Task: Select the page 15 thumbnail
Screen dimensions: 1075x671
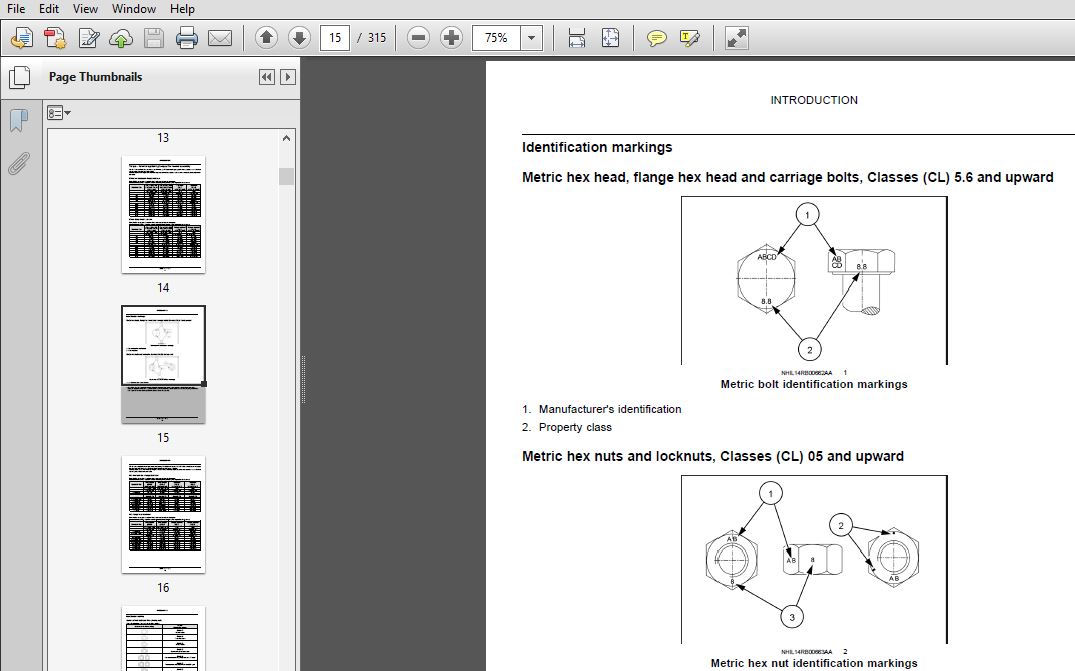Action: coord(163,365)
